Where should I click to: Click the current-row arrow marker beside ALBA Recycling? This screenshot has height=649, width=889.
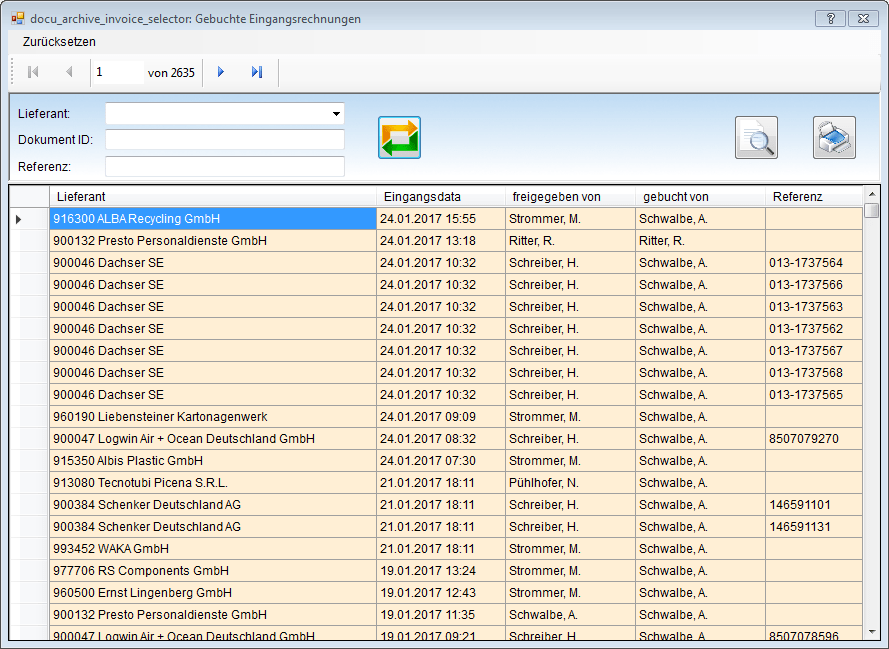click(18, 219)
